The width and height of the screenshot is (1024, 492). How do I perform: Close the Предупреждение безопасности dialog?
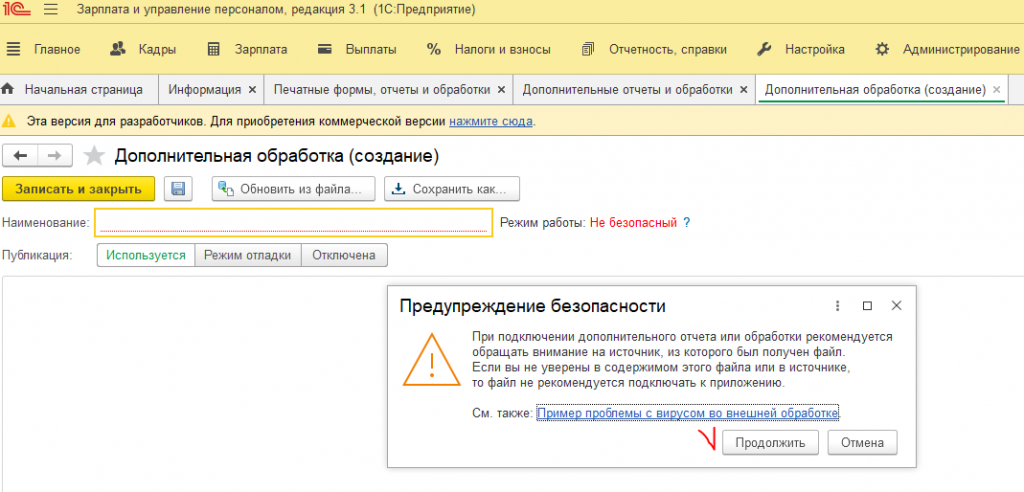click(897, 305)
